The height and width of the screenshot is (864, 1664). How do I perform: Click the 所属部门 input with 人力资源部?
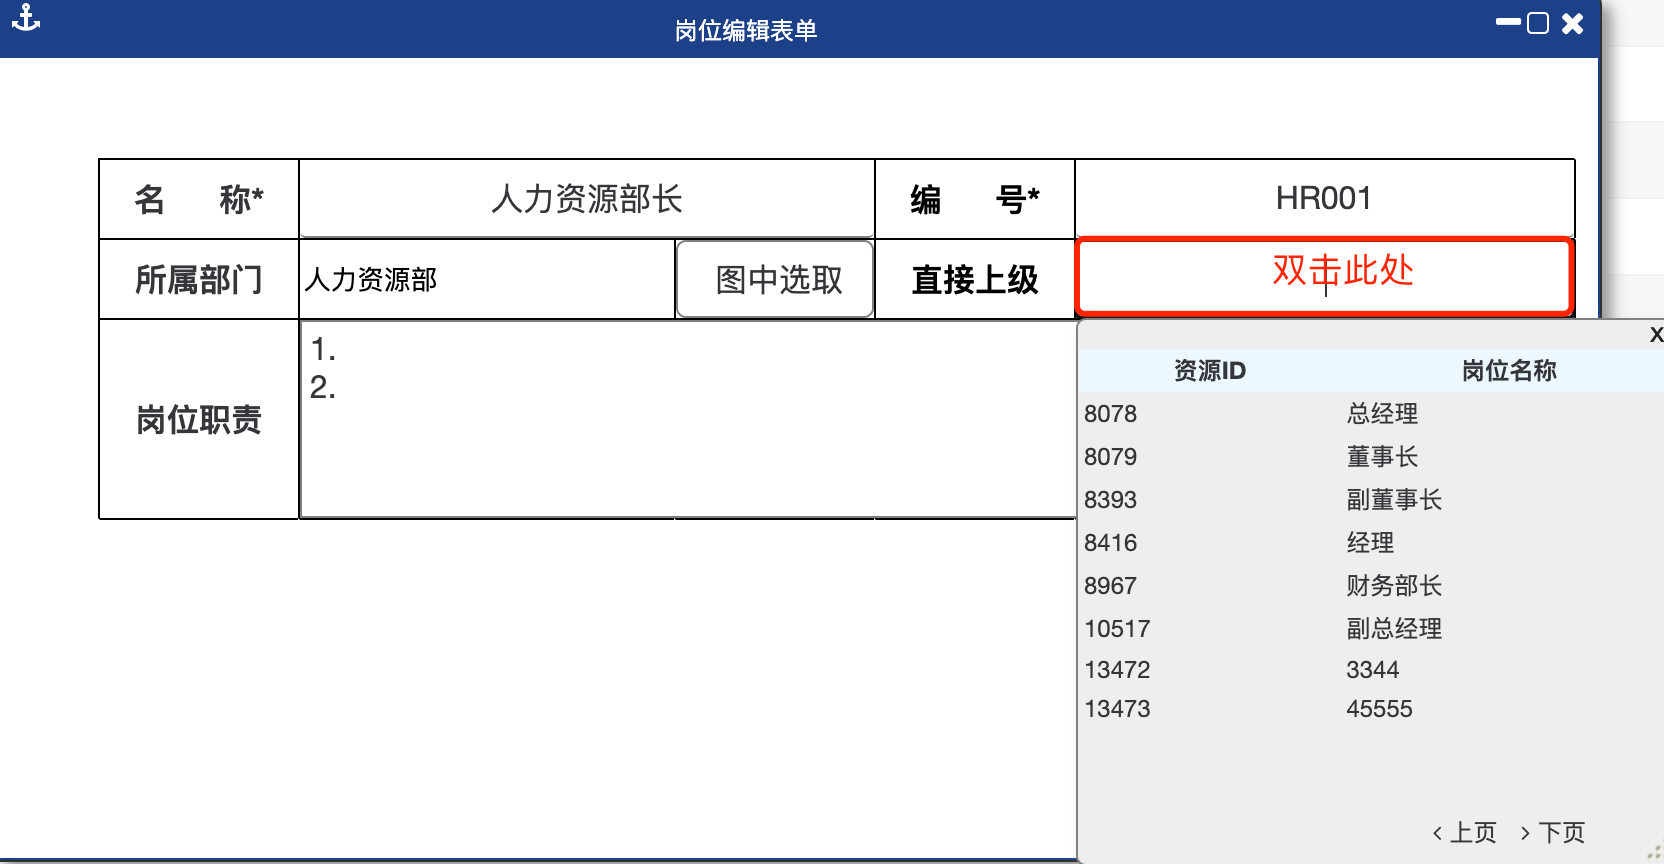pyautogui.click(x=487, y=279)
